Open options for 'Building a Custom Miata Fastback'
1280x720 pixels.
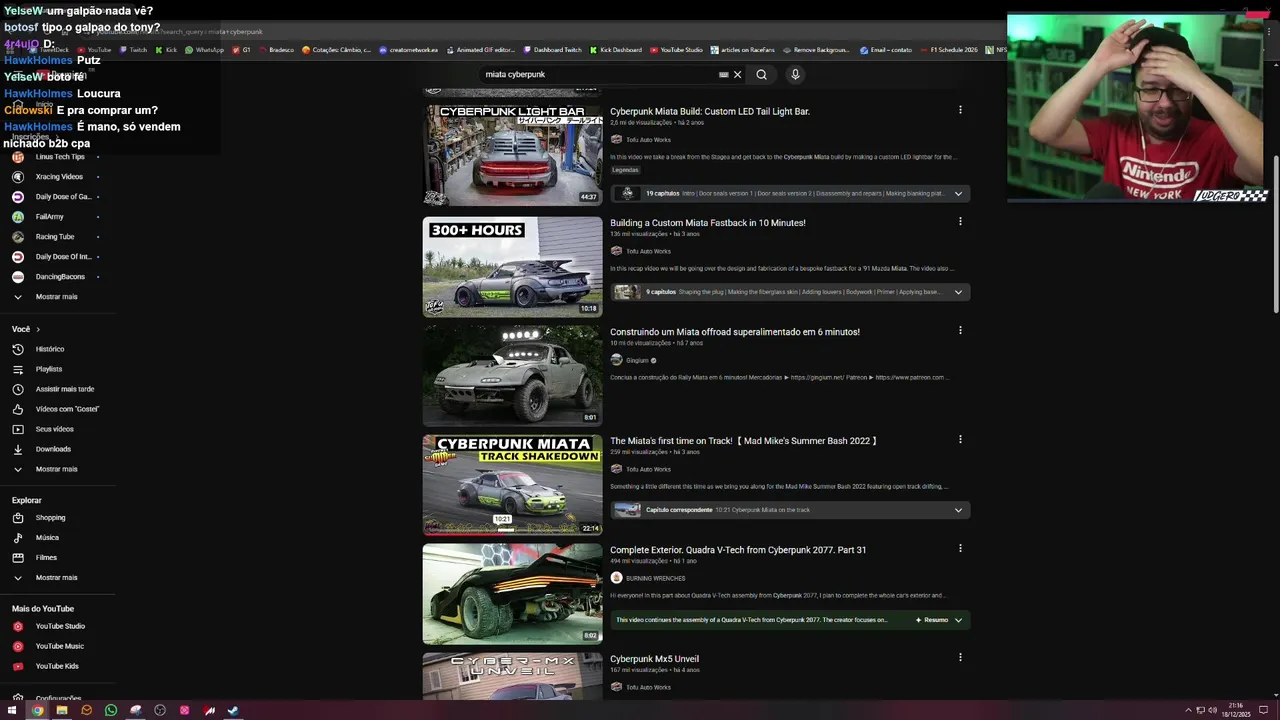tap(960, 221)
